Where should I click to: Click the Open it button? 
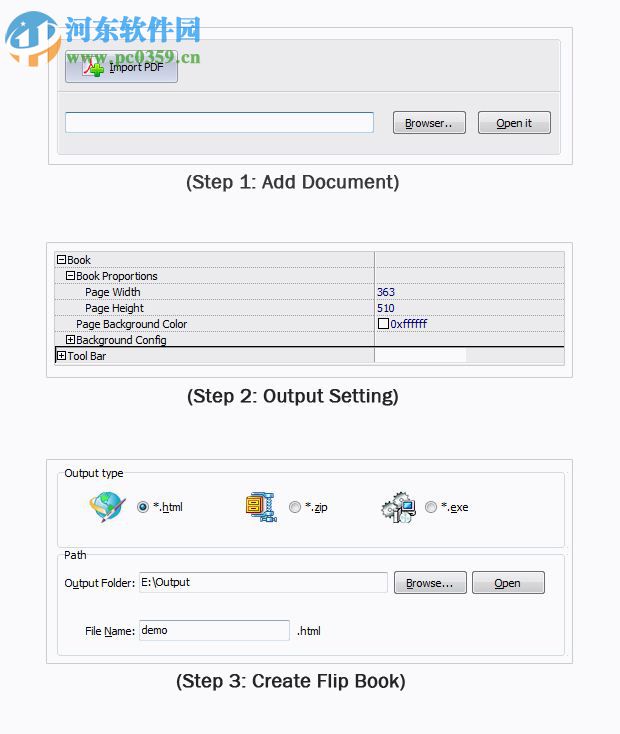click(514, 123)
